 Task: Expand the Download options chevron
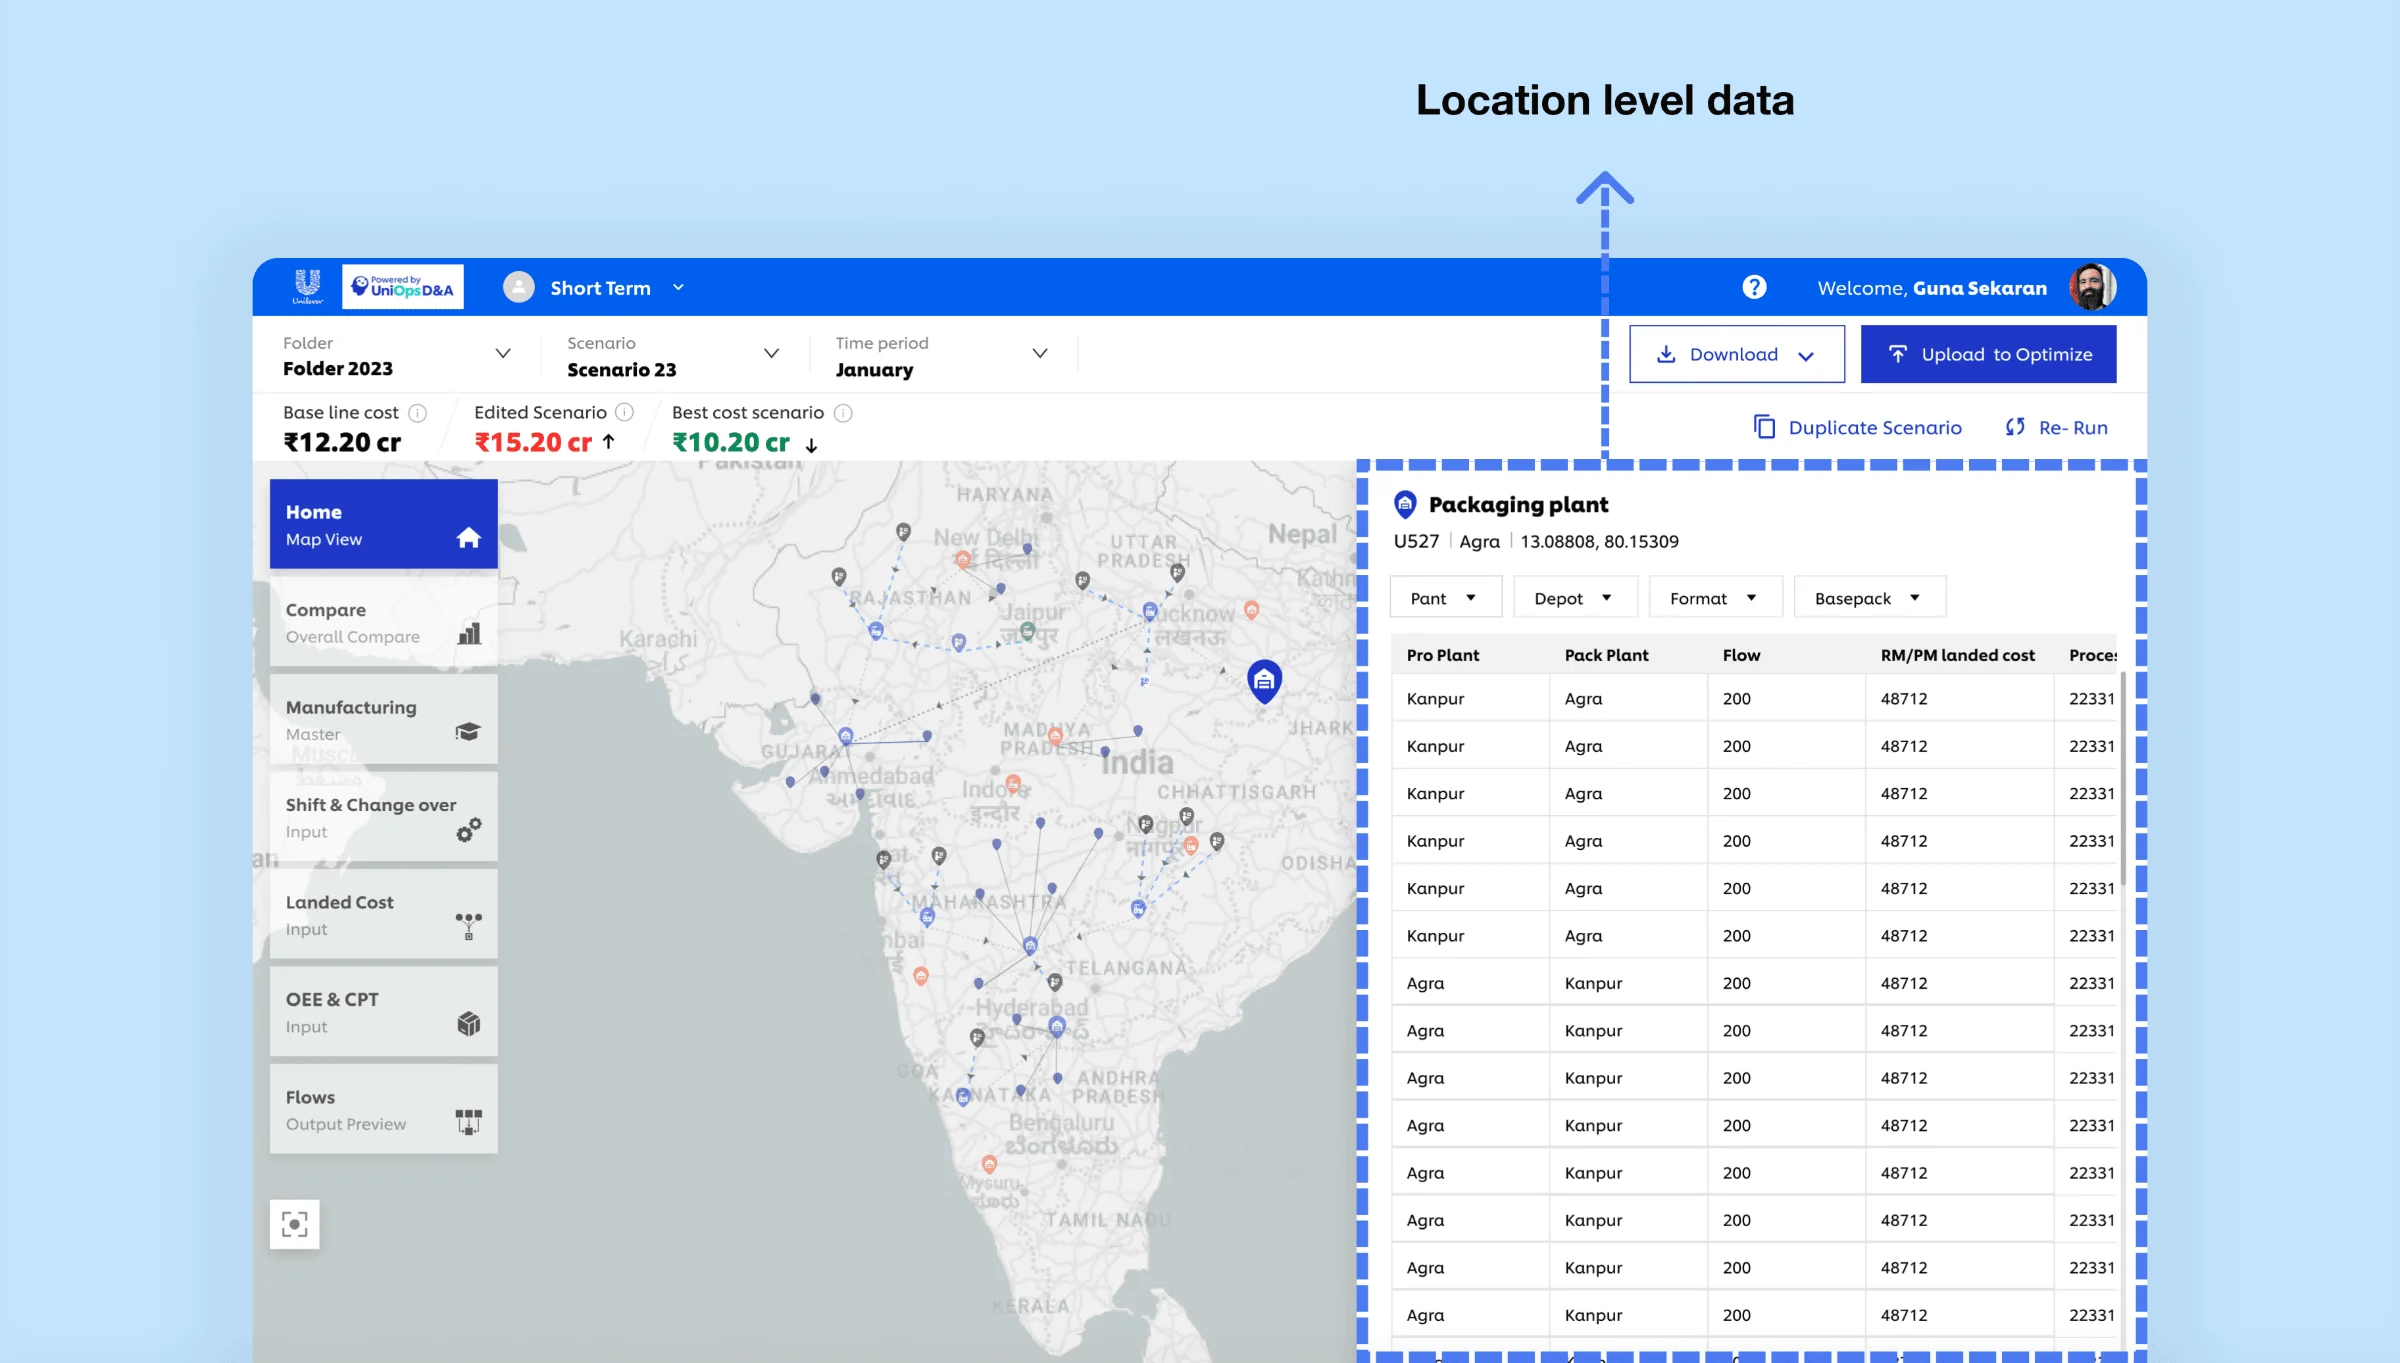click(x=1805, y=356)
